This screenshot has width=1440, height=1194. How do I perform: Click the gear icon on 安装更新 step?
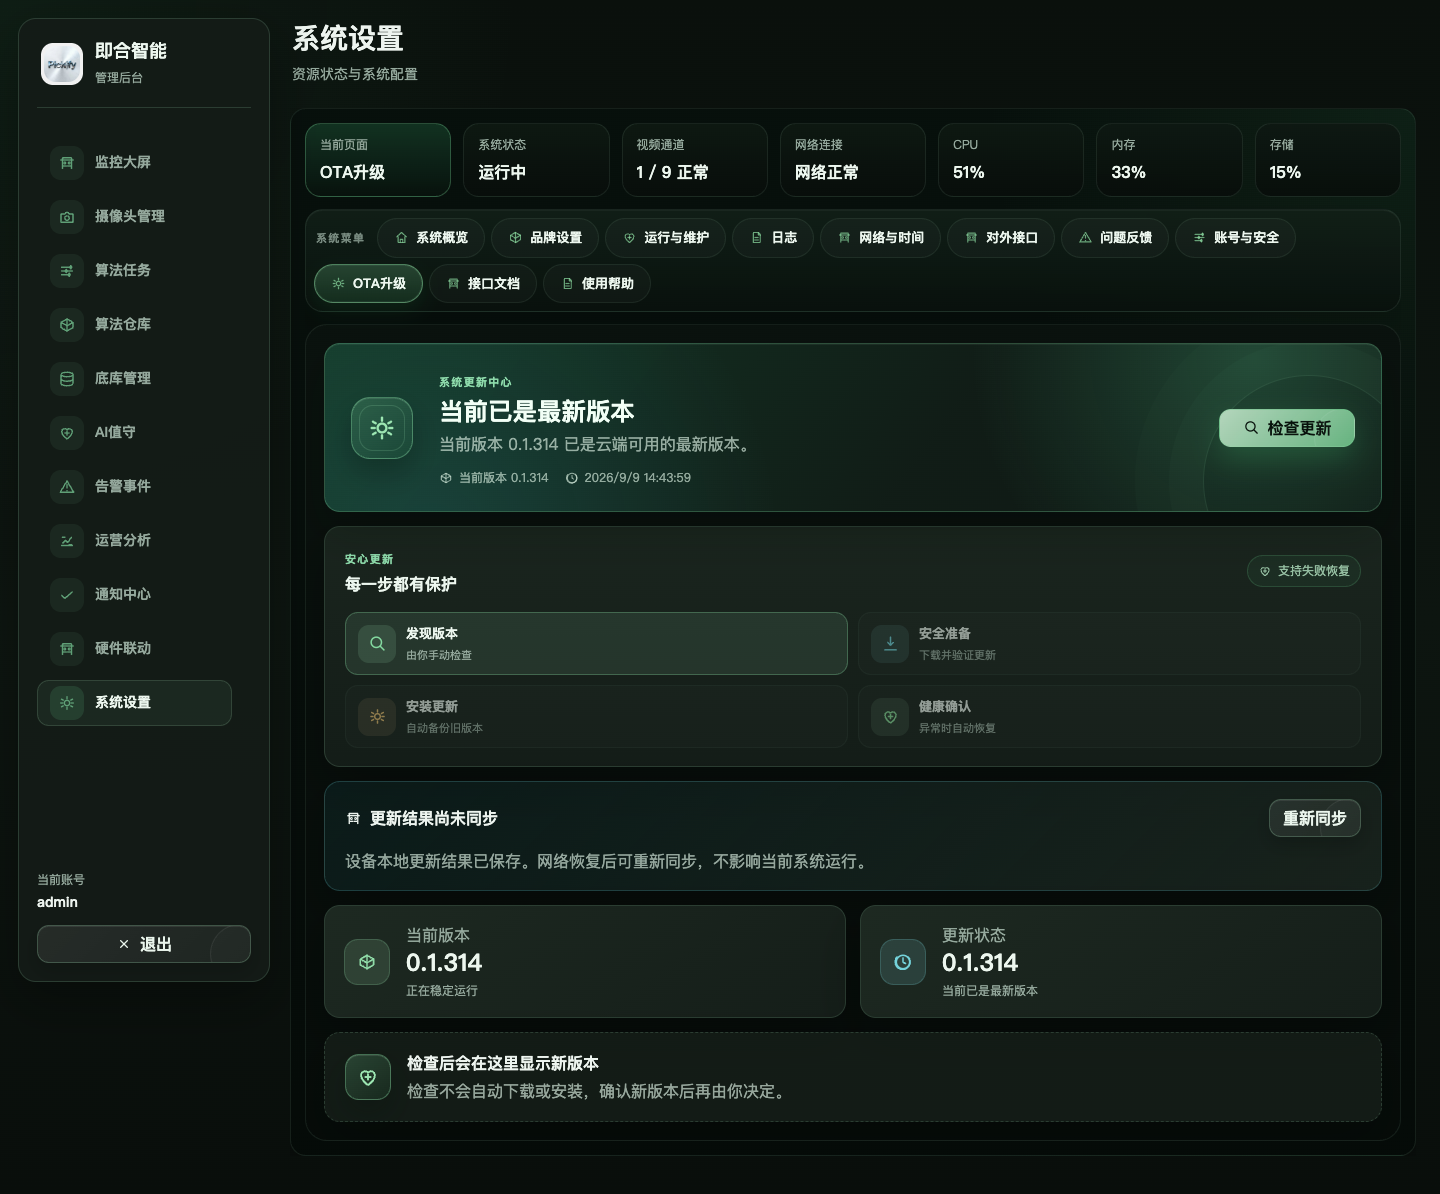click(377, 717)
